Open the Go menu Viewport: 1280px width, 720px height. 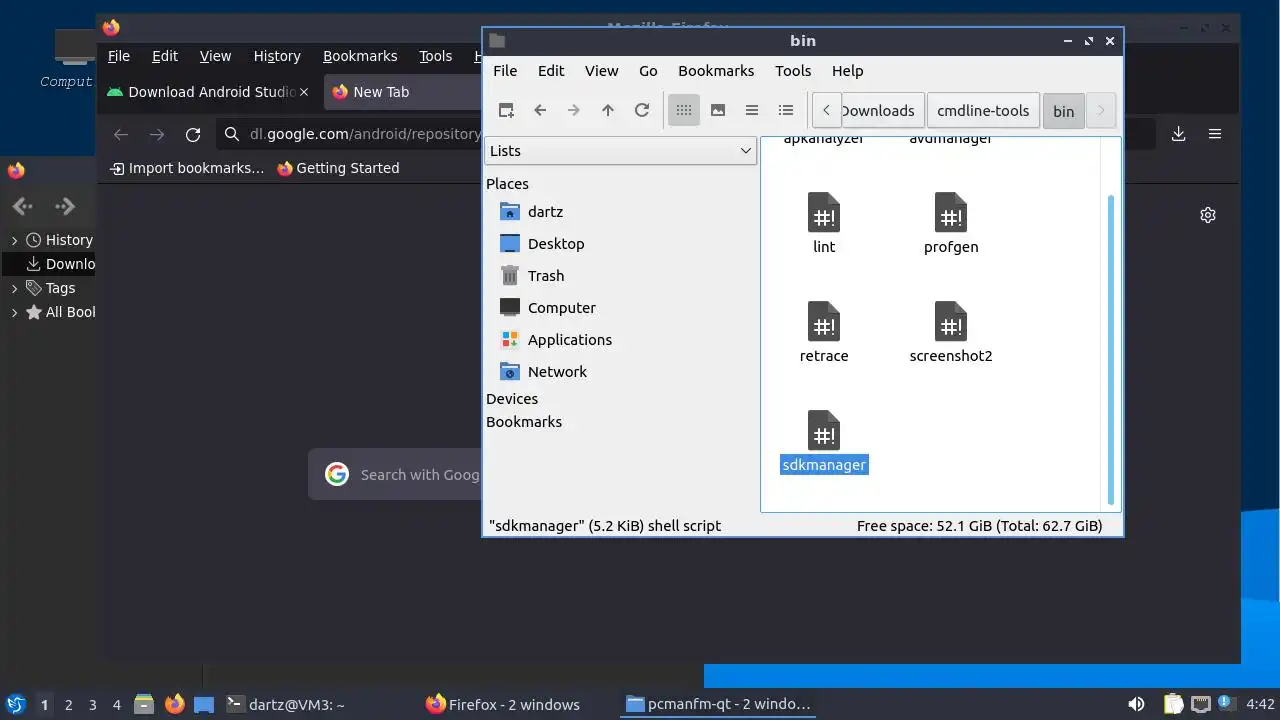click(x=648, y=71)
